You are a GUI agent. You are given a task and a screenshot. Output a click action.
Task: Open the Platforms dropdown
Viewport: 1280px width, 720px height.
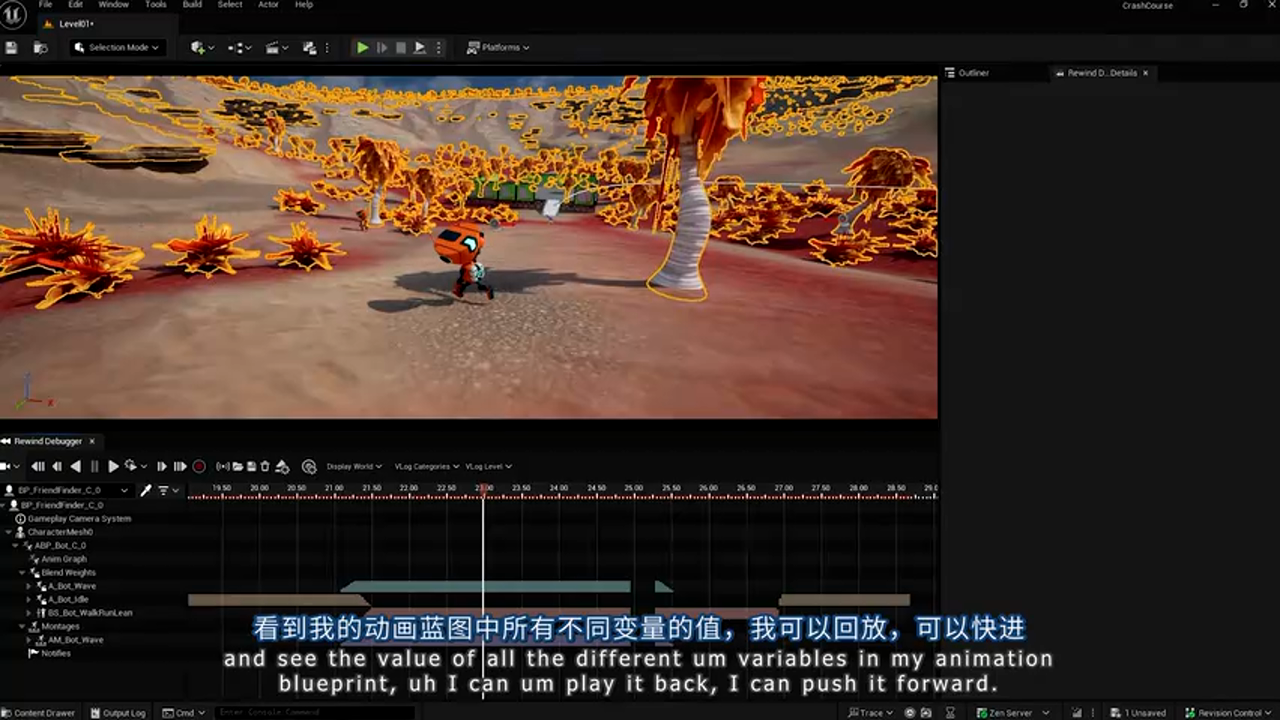pos(497,47)
